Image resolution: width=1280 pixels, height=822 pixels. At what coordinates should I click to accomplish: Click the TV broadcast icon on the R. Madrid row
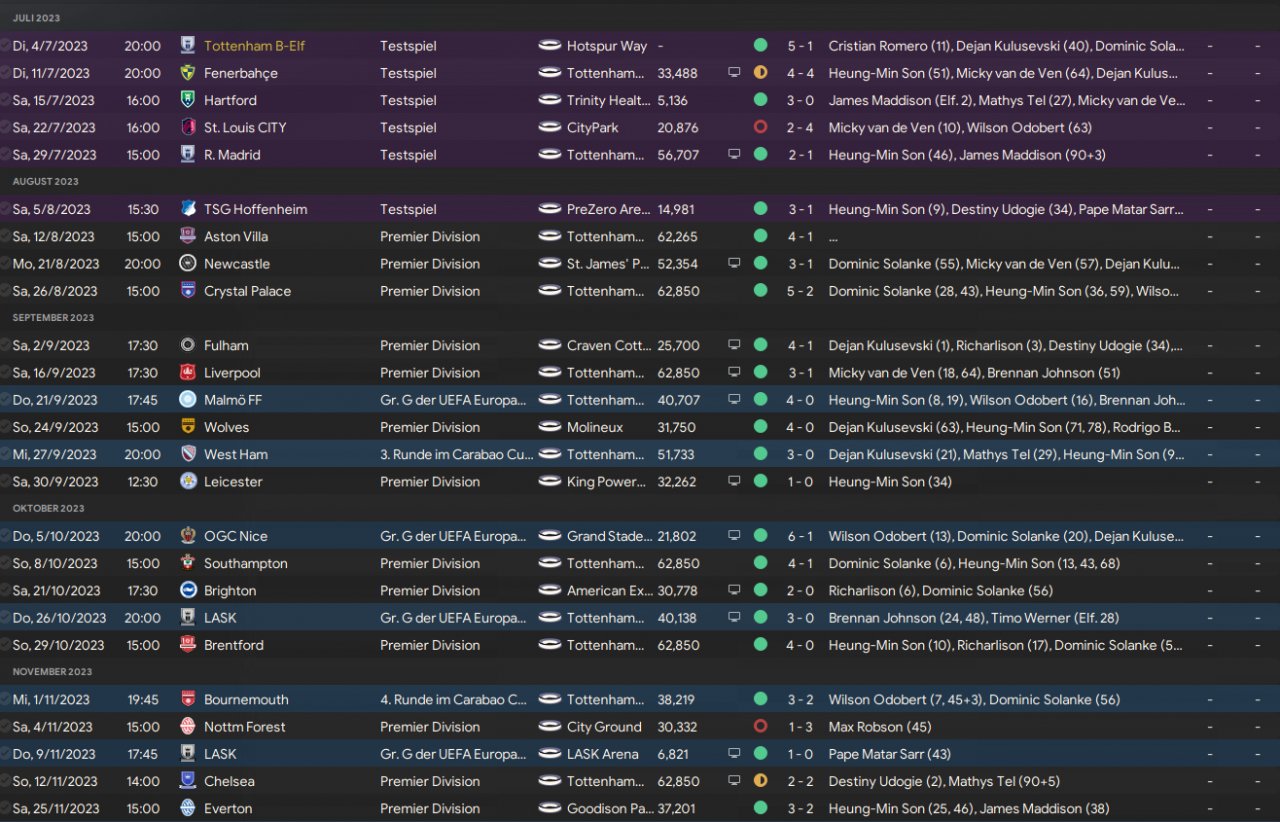734,155
